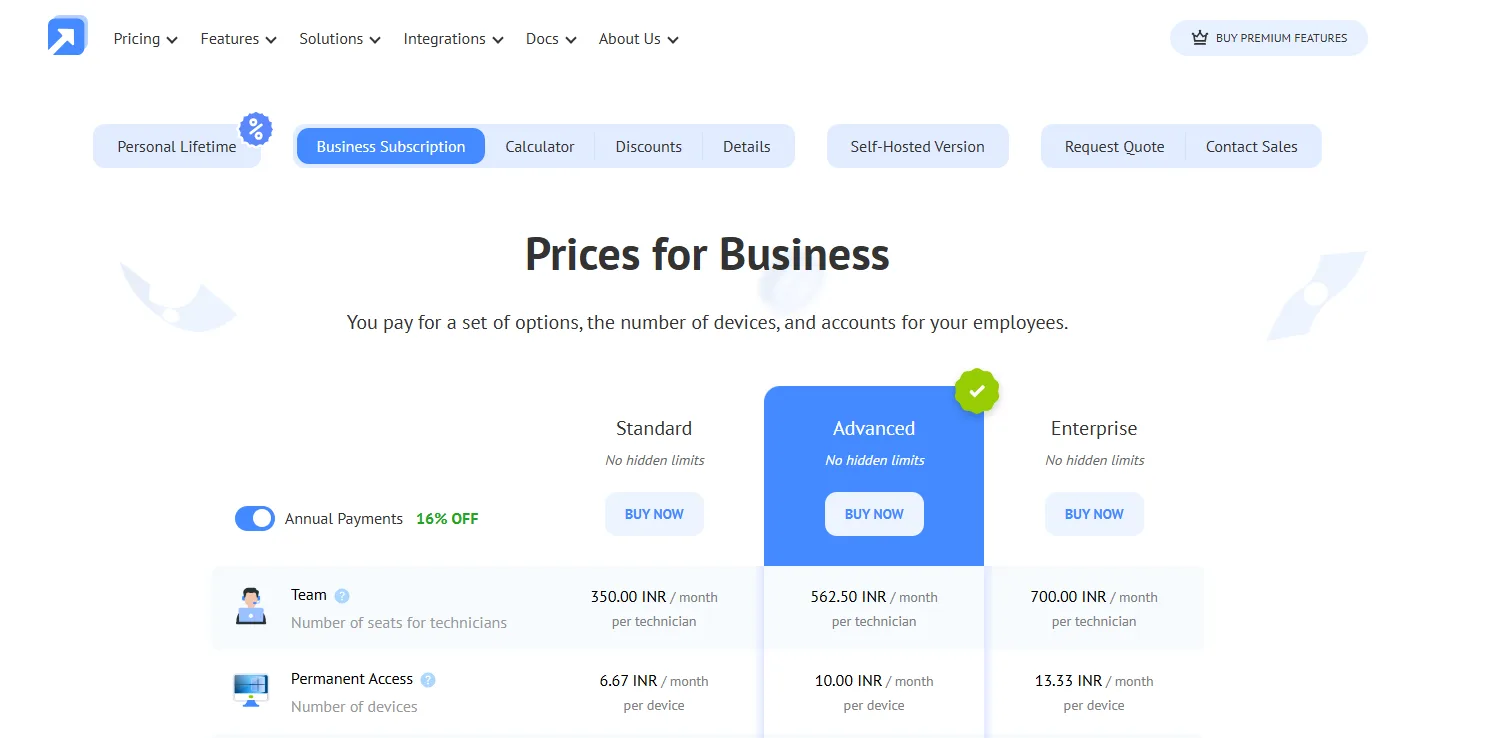Screen dimensions: 1490x738
Task: Click the help icon next to Permanent Access
Action: click(x=428, y=680)
